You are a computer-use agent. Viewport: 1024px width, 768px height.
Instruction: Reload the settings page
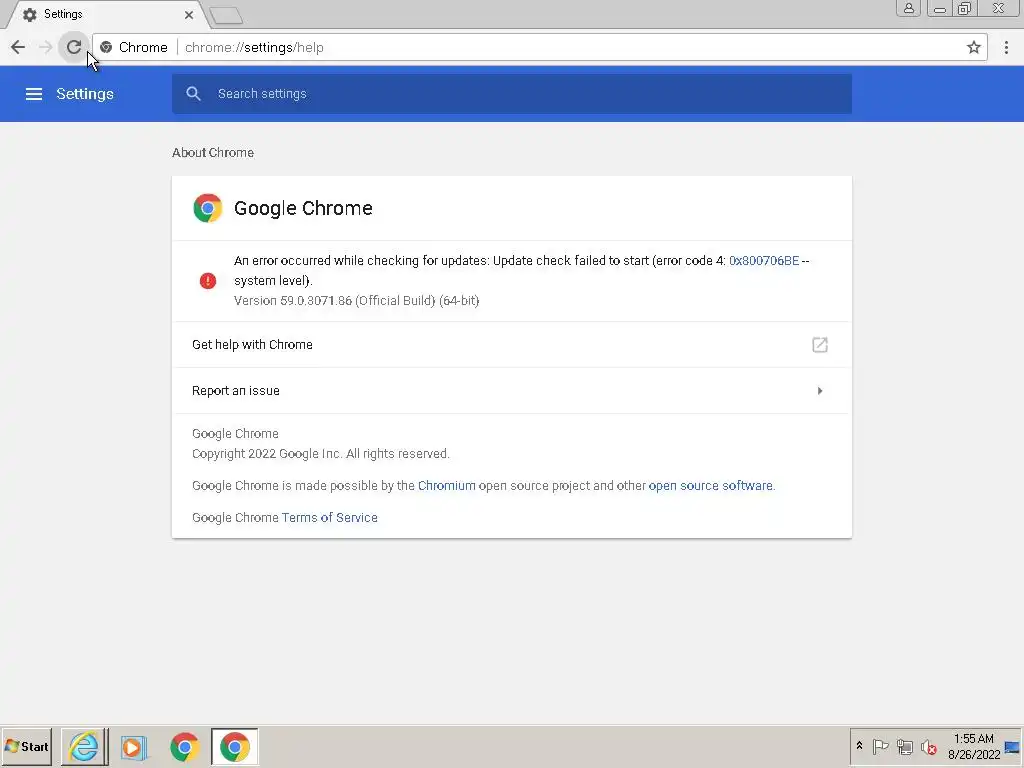coord(74,47)
